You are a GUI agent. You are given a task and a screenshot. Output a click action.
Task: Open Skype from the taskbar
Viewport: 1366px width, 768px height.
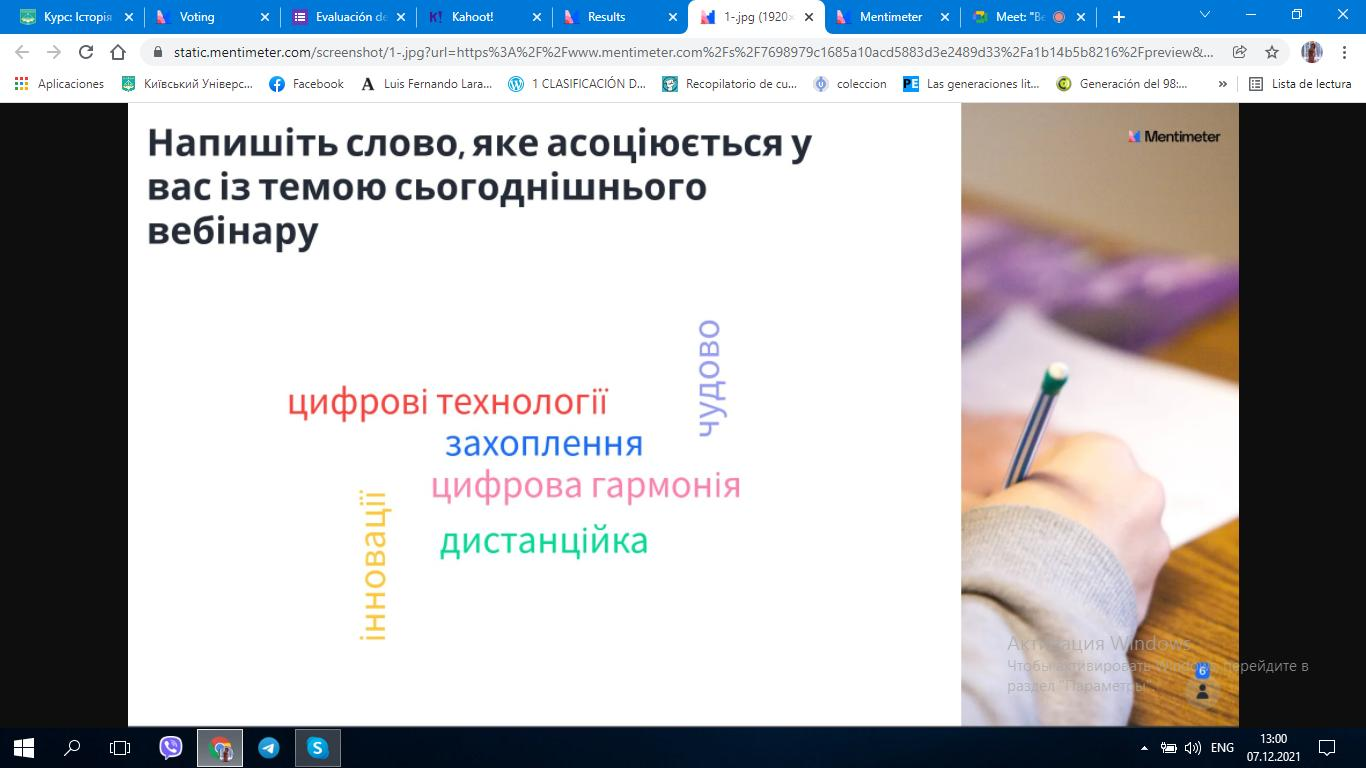click(x=317, y=747)
